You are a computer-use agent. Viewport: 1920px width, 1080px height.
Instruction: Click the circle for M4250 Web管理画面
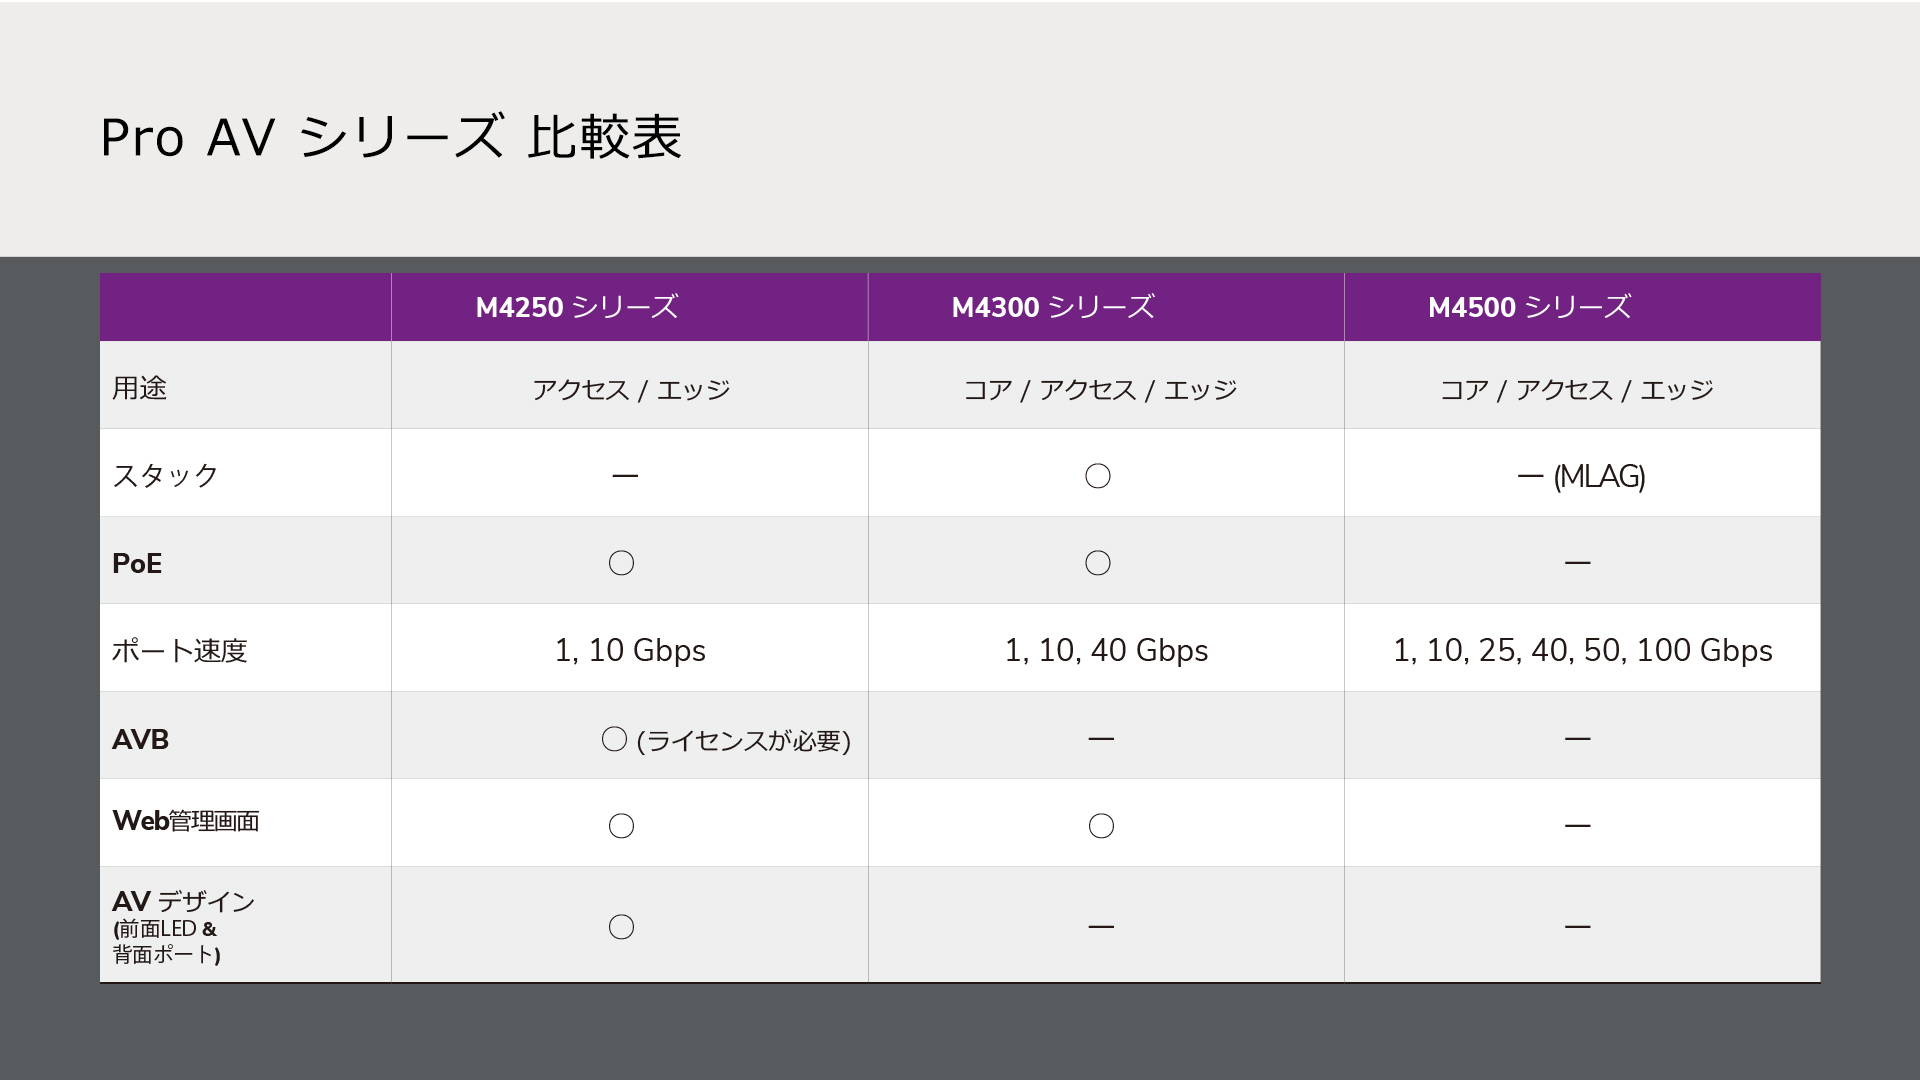coord(621,826)
